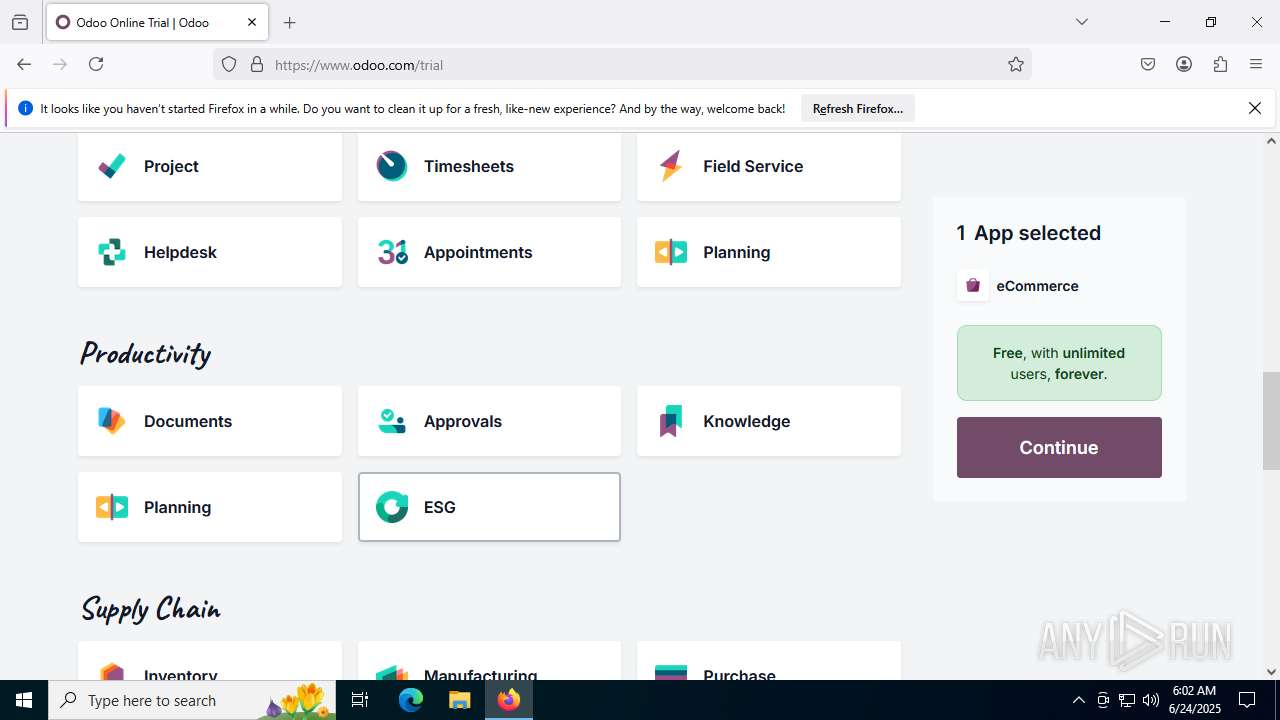Click the eCommerce selected app label

click(1037, 286)
